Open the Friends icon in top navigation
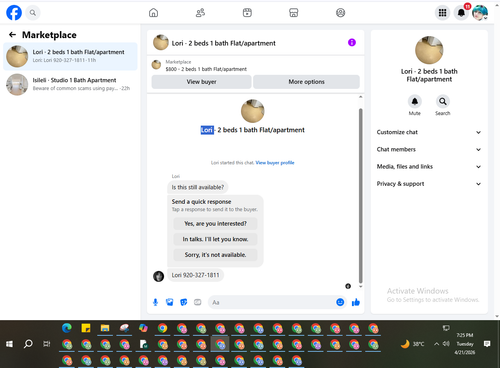The width and height of the screenshot is (500, 368). 200,13
